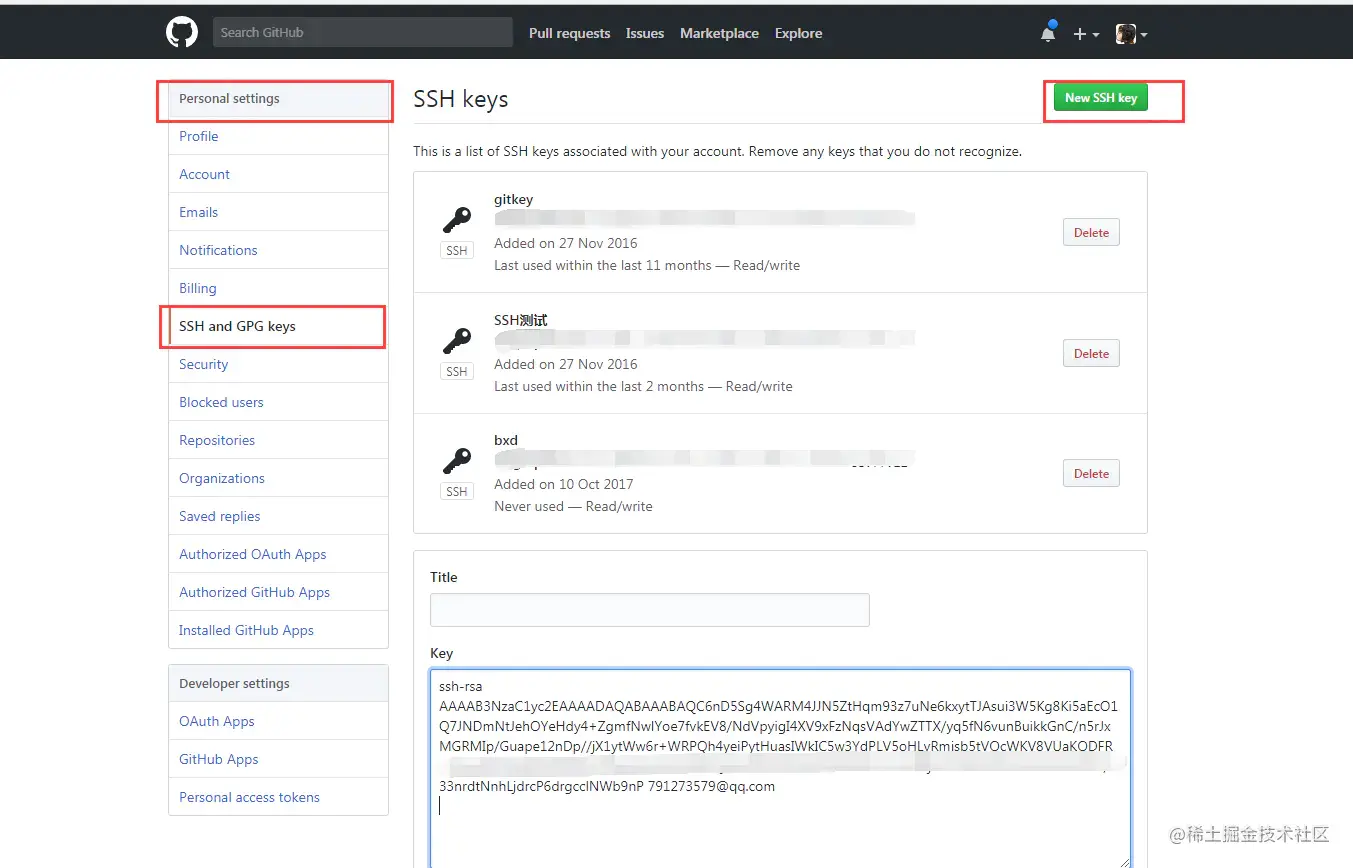This screenshot has height=868, width=1353.
Task: Open the user avatar menu
Action: [x=1131, y=33]
